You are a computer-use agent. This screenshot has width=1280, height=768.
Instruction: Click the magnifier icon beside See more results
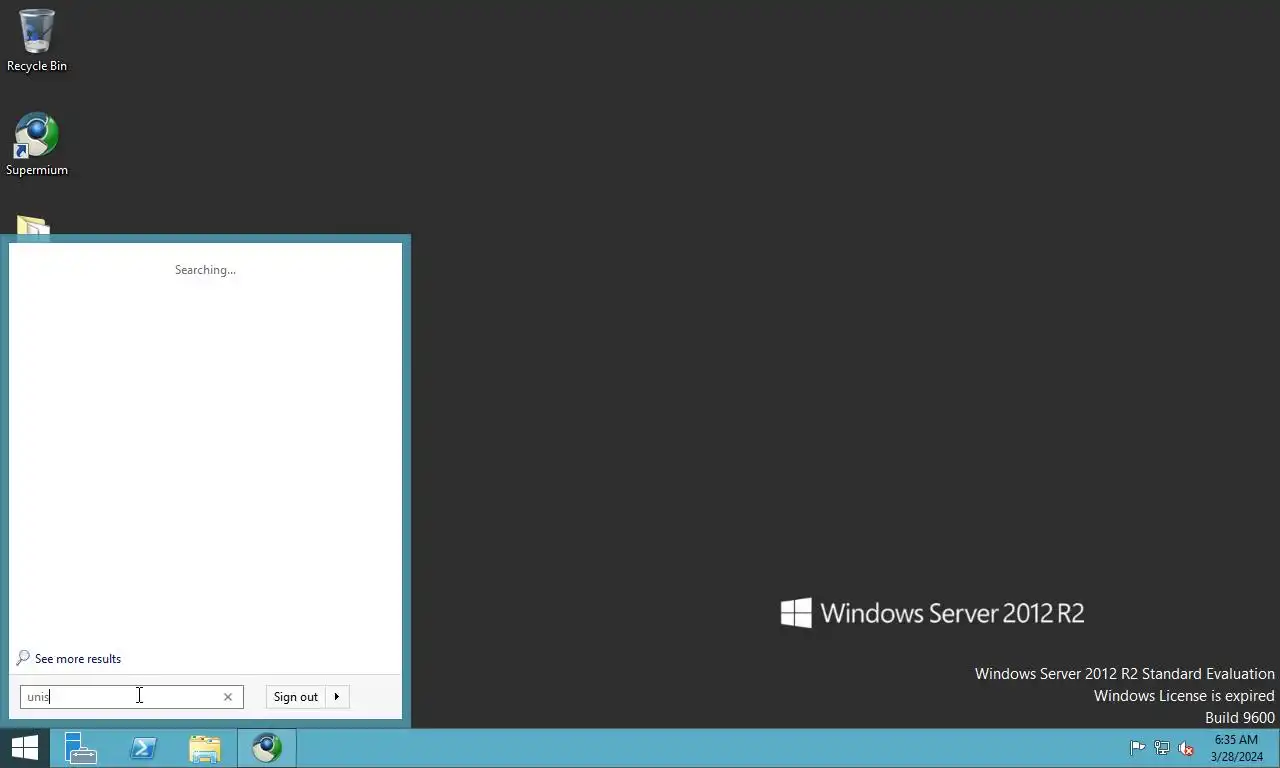click(x=23, y=658)
